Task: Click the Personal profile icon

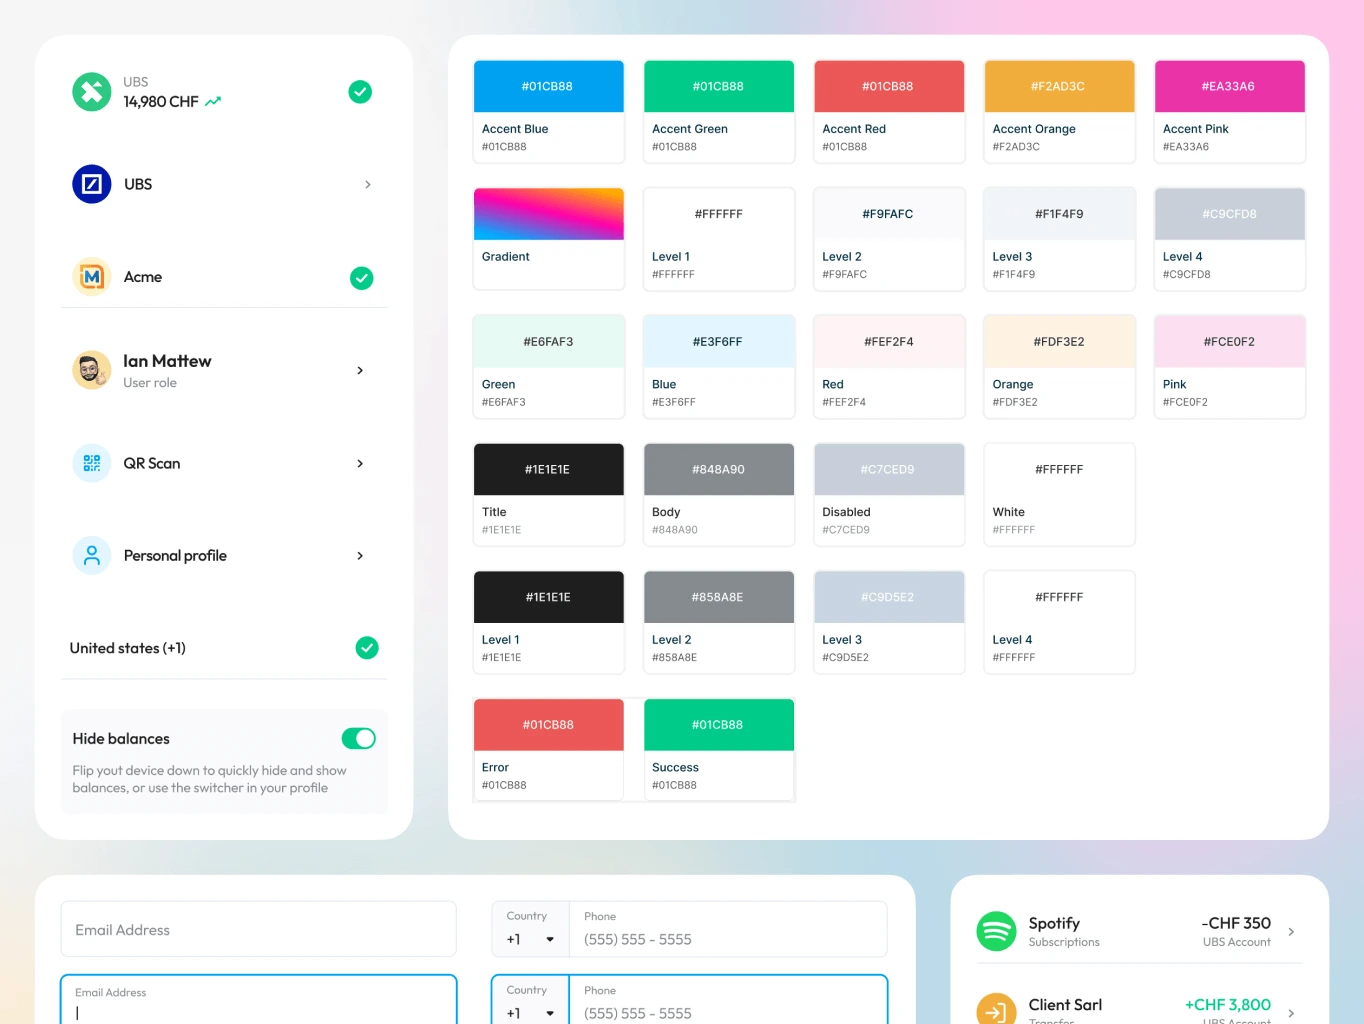Action: tap(91, 555)
